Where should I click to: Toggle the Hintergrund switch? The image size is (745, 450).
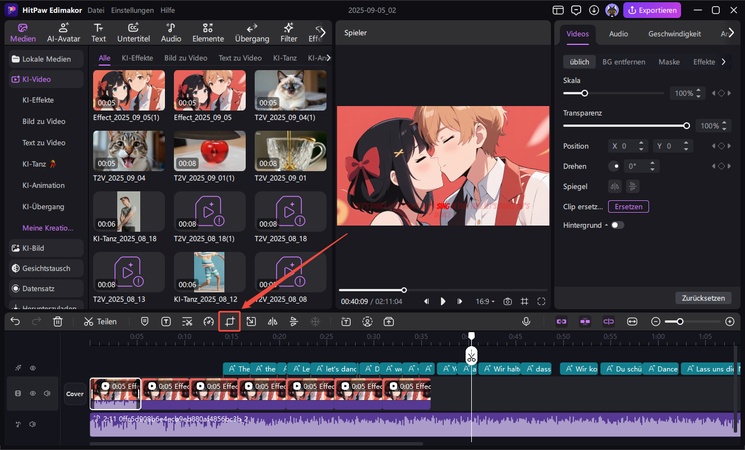[617, 225]
